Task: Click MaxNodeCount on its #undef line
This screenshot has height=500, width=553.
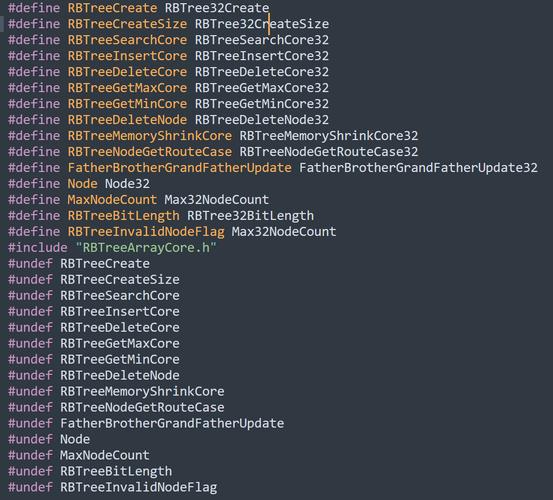Action: [x=105, y=455]
